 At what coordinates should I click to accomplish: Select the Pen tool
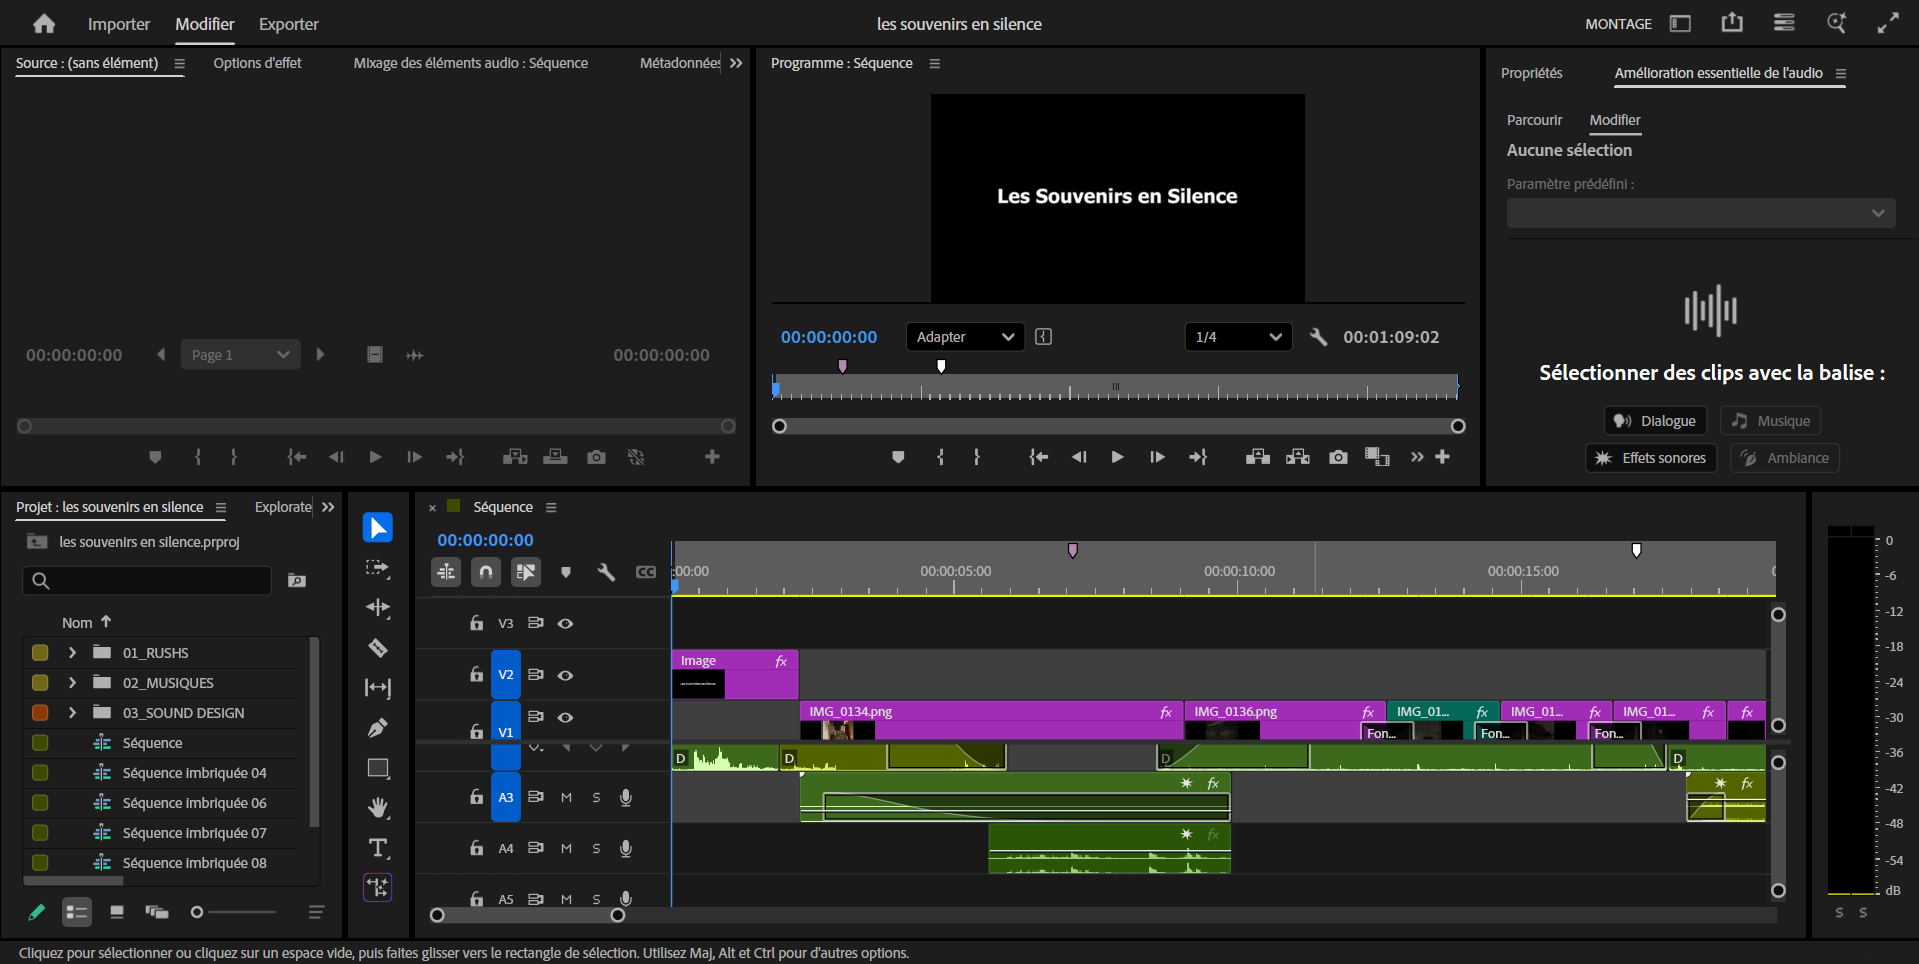tap(378, 728)
